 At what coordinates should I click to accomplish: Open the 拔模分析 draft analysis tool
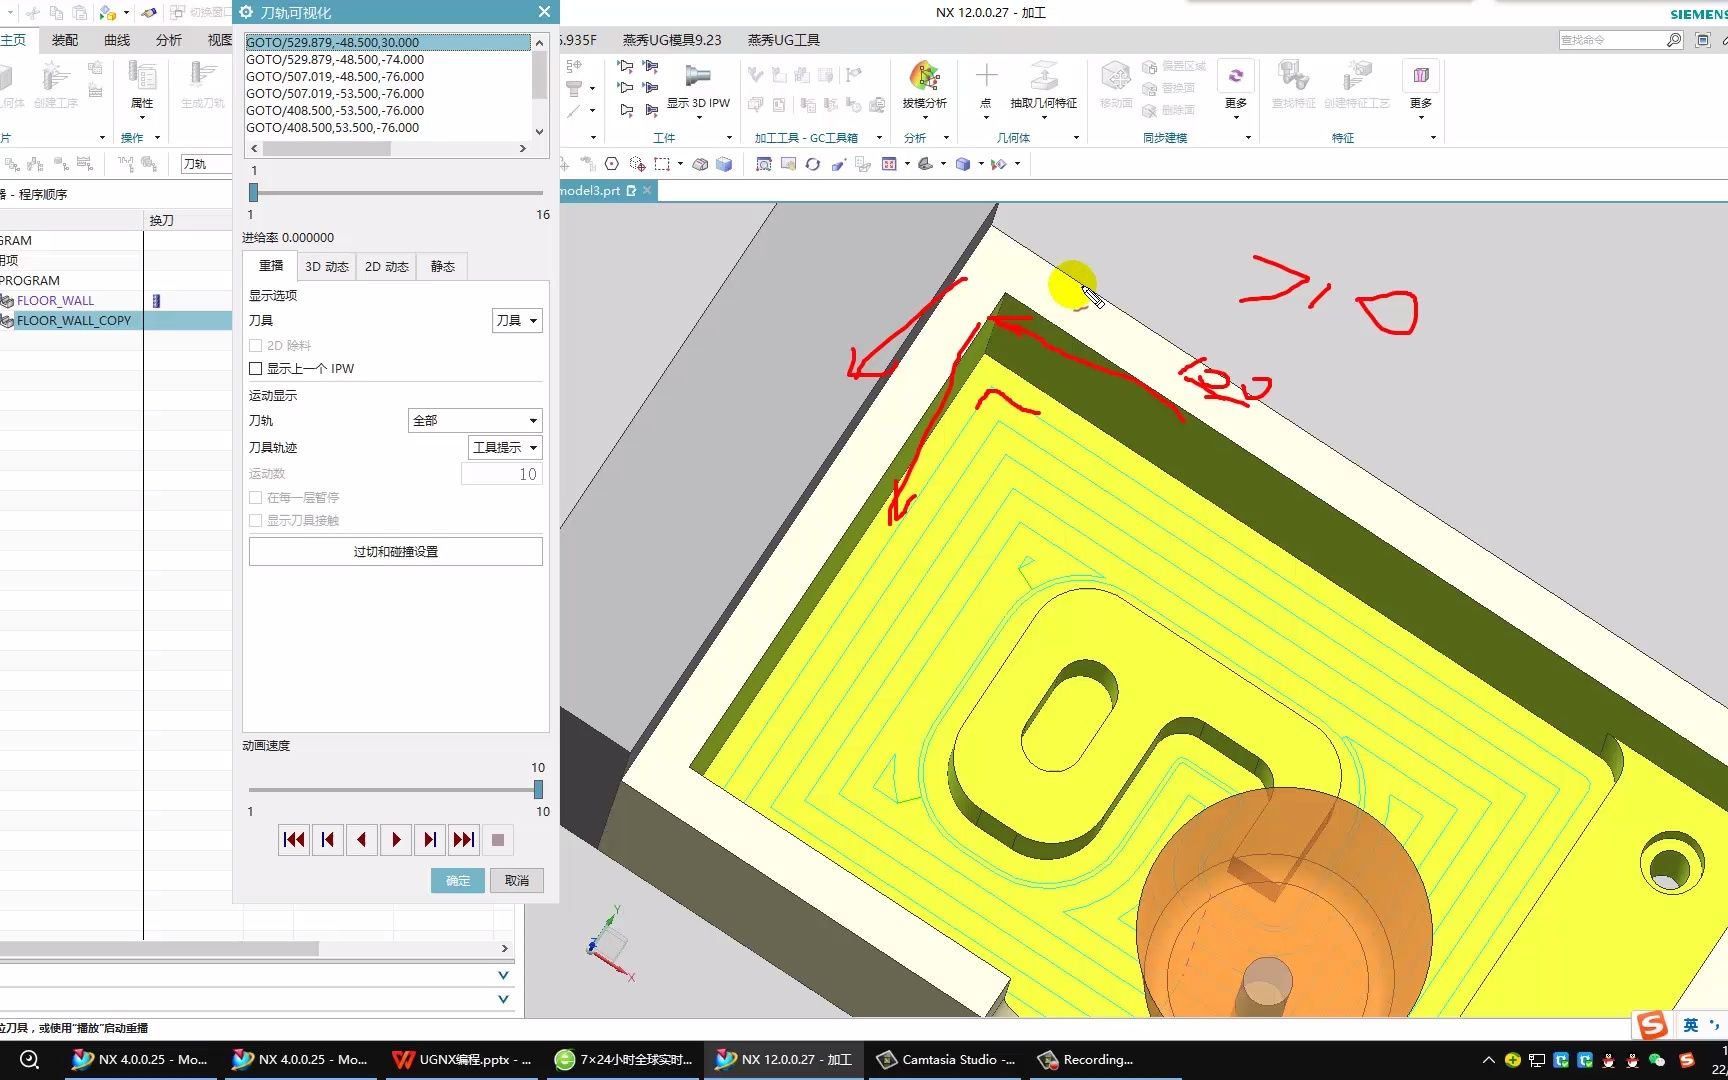(924, 84)
